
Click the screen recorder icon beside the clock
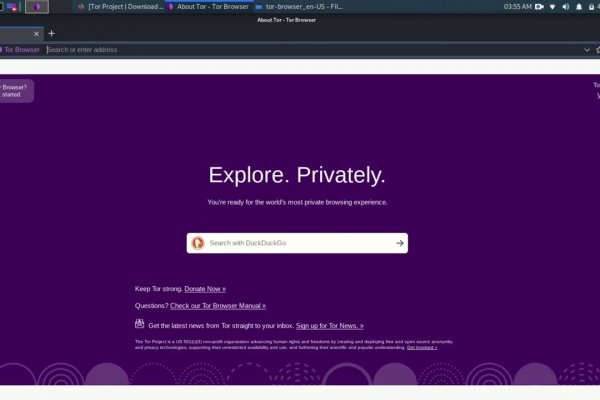(539, 6)
